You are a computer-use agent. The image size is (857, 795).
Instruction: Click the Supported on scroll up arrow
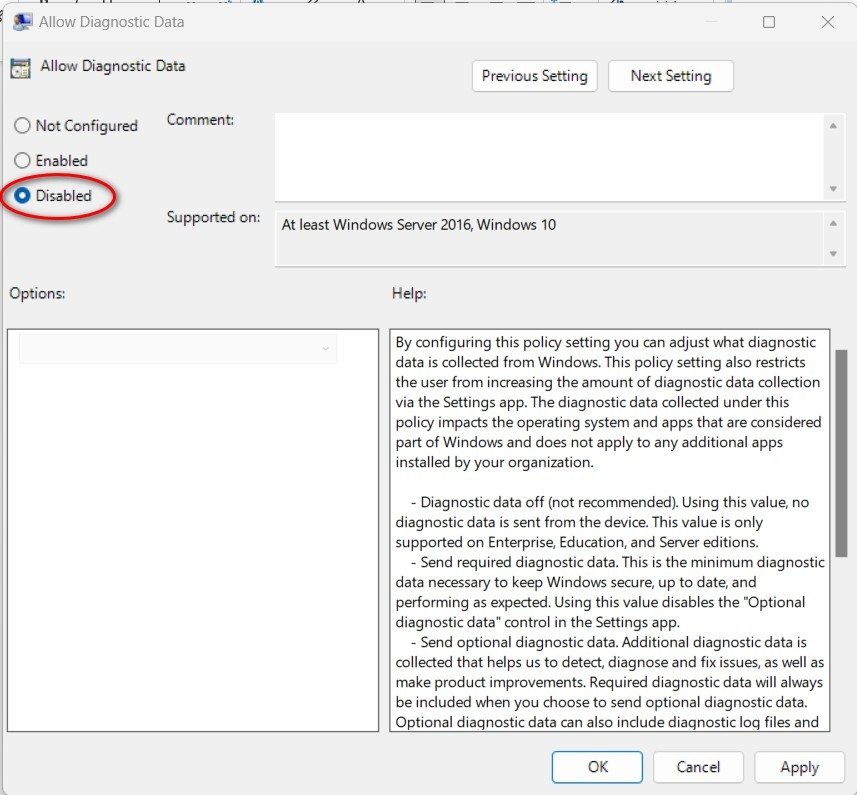coord(832,223)
